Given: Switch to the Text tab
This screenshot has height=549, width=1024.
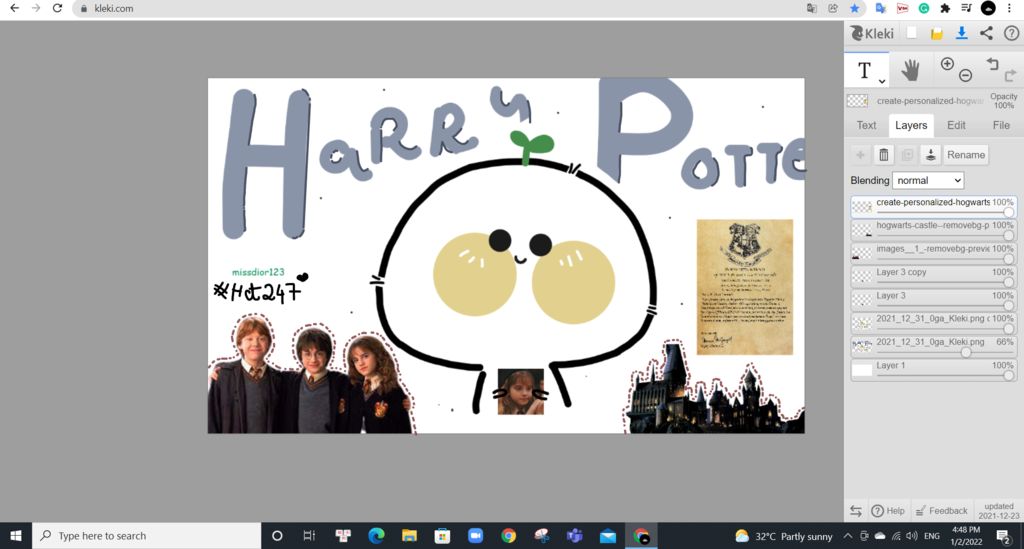Looking at the screenshot, I should click(866, 125).
